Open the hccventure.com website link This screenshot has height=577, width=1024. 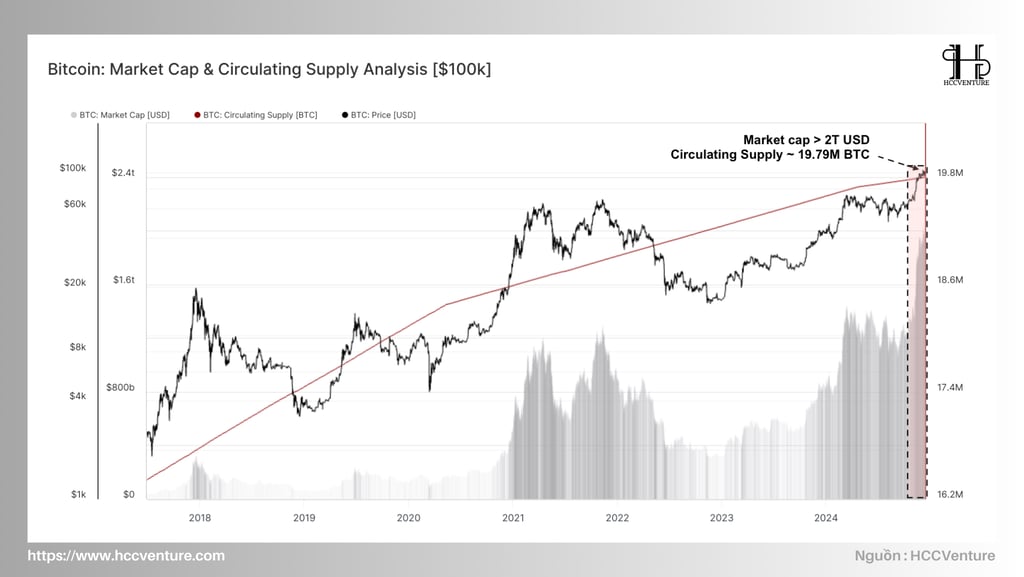126,555
